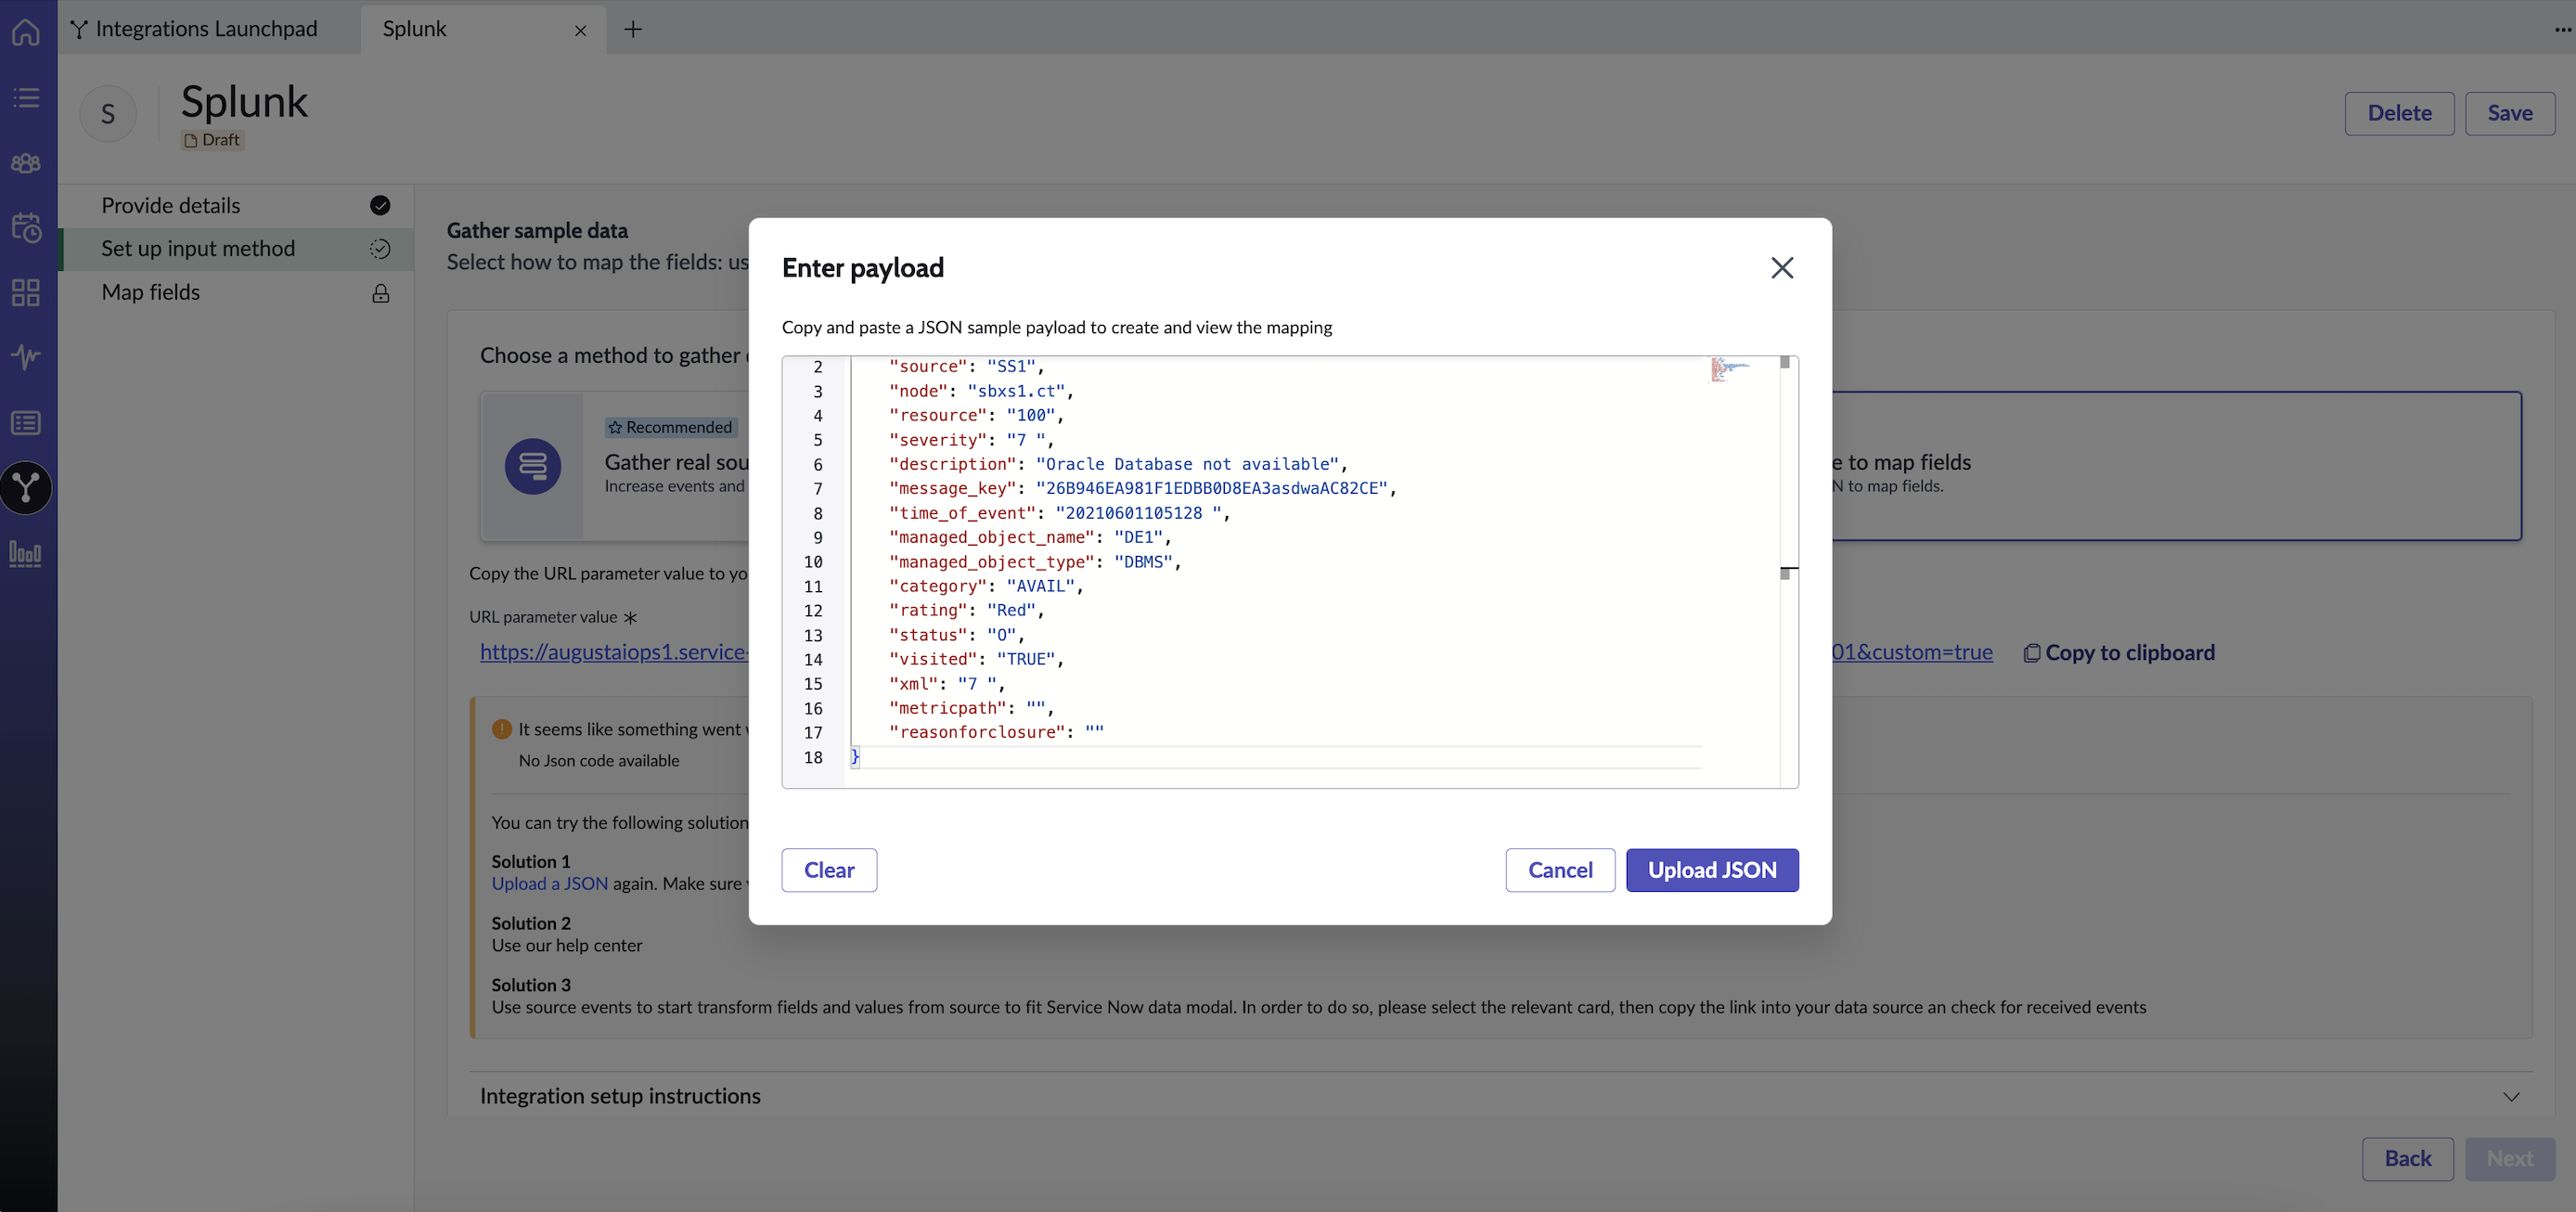Click the "time_of_event" line

coord(1059,513)
